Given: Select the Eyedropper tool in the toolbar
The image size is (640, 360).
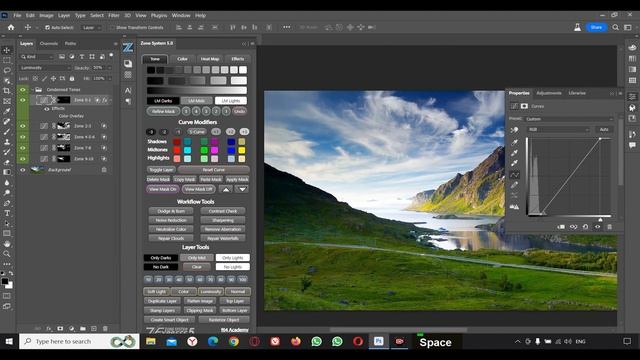Looking at the screenshot, I should point(7,111).
